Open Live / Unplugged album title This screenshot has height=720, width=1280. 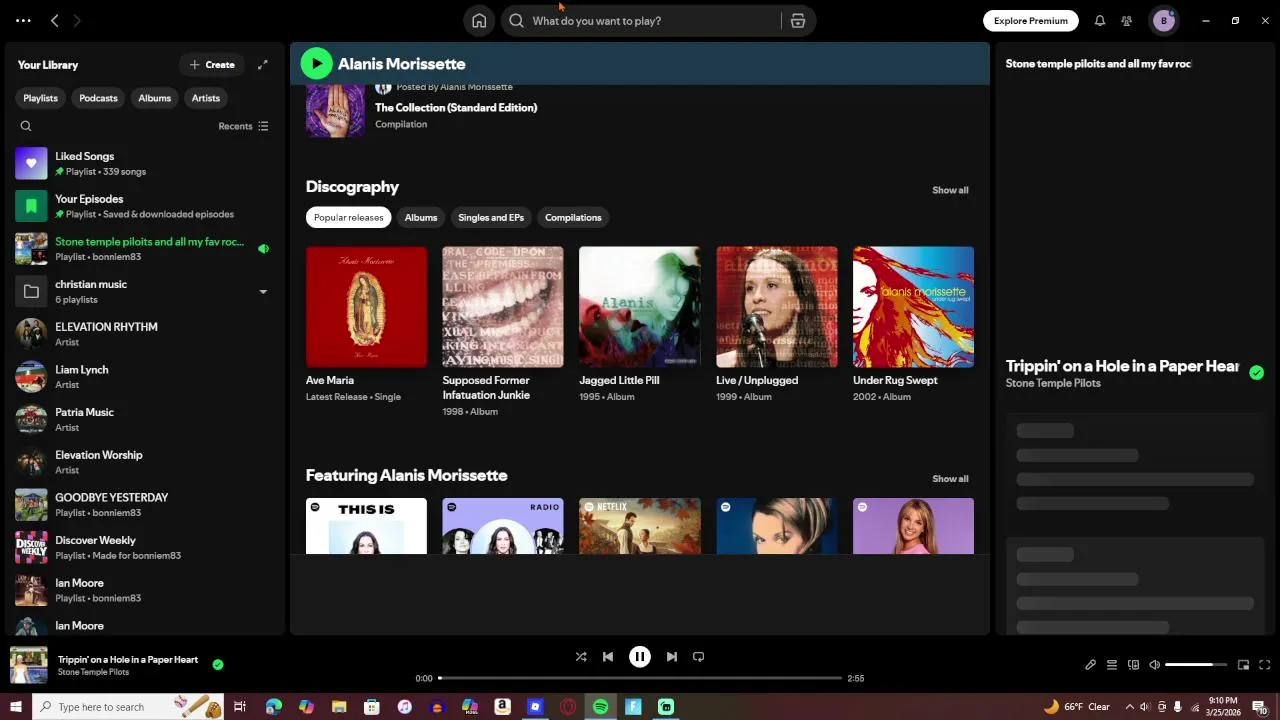(x=757, y=381)
